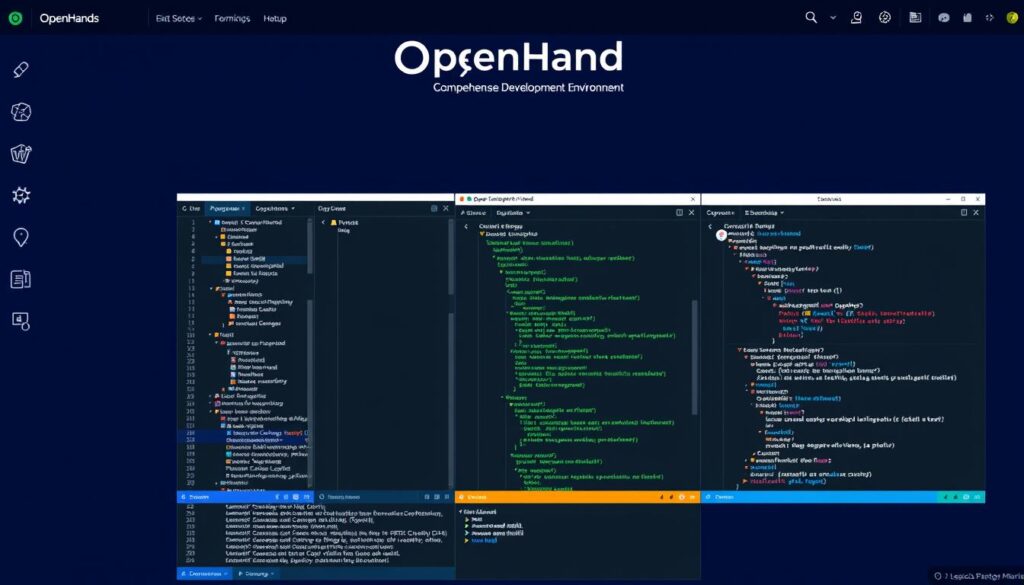Click the code brackets icon in top bar
Screen dimensions: 1024x585
tap(989, 18)
